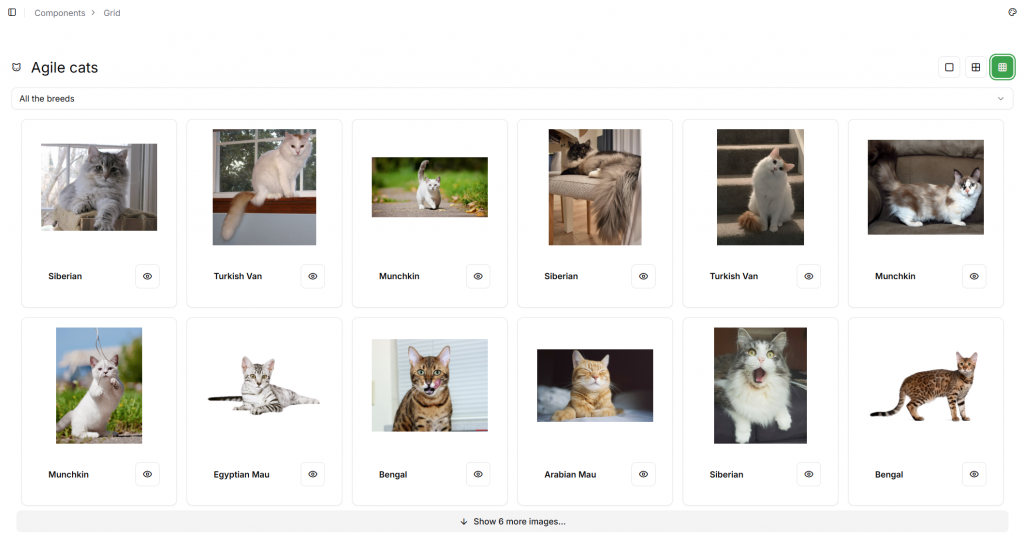This screenshot has height=538, width=1024.
Task: Open photo of Munchkin kitten on path
Action: 430,187
